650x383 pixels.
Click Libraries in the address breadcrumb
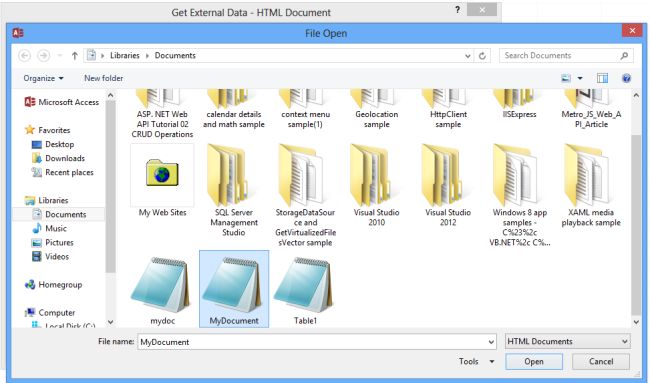pyautogui.click(x=125, y=56)
